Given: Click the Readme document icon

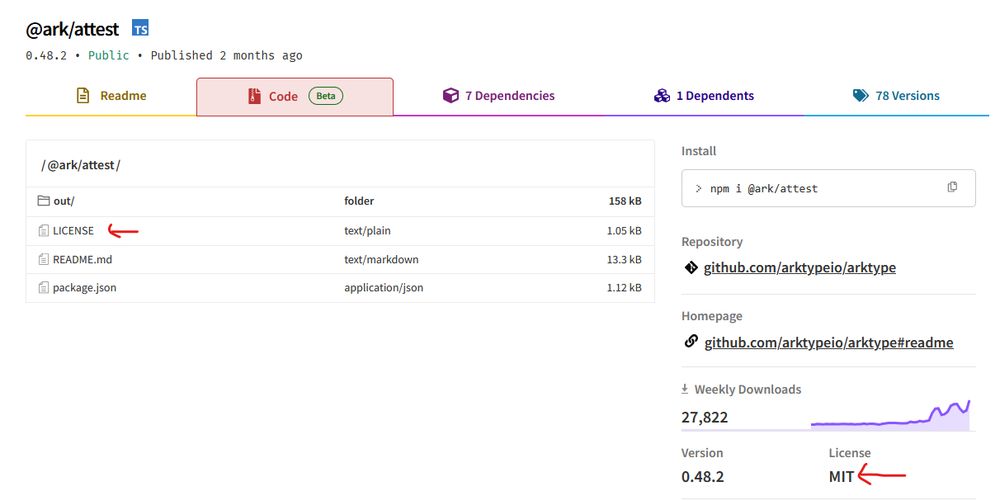Looking at the screenshot, I should tap(83, 96).
